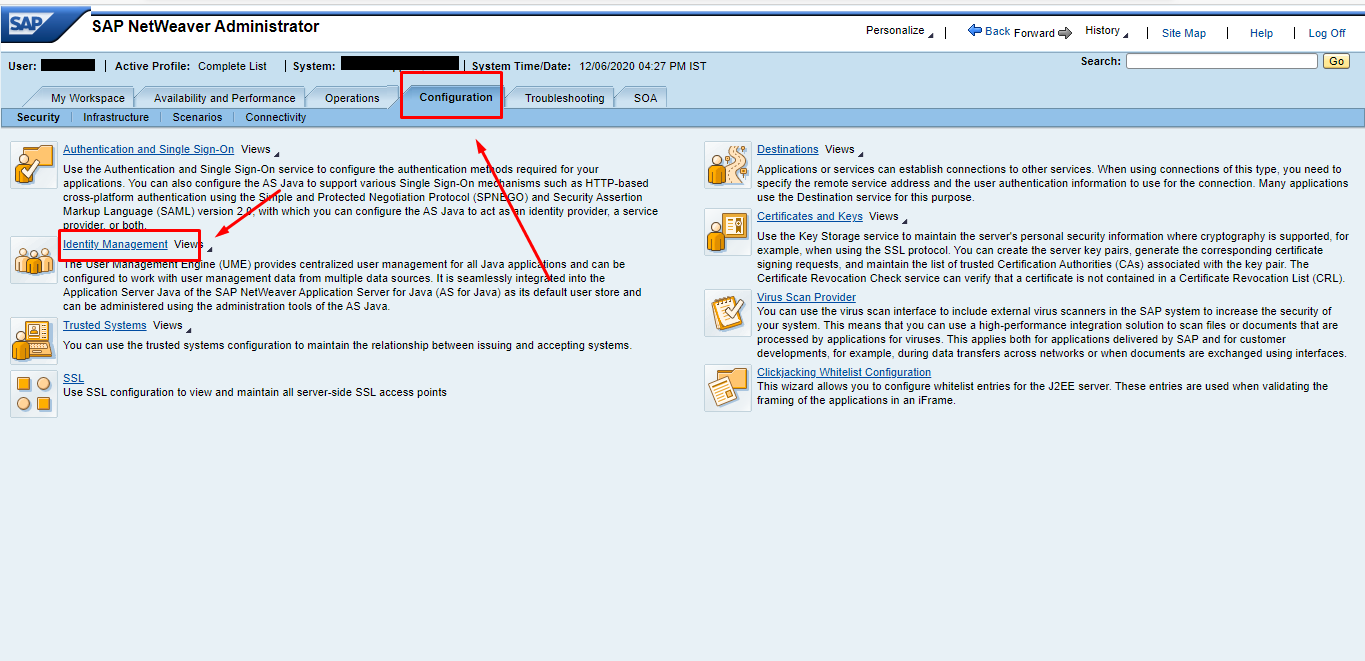Screen dimensions: 1365x661
Task: Click into the Search input field
Action: 1221,61
